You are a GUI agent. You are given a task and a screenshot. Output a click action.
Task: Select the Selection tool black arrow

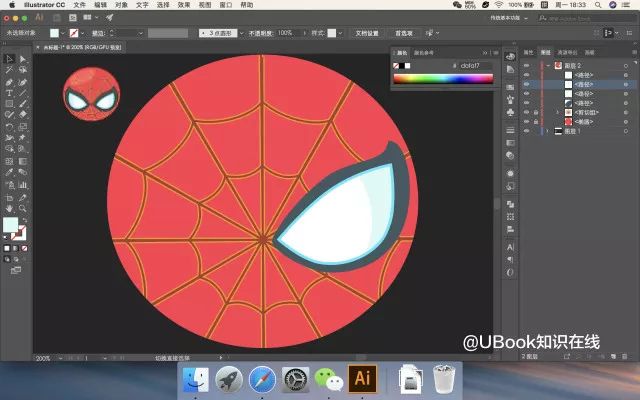click(9, 59)
